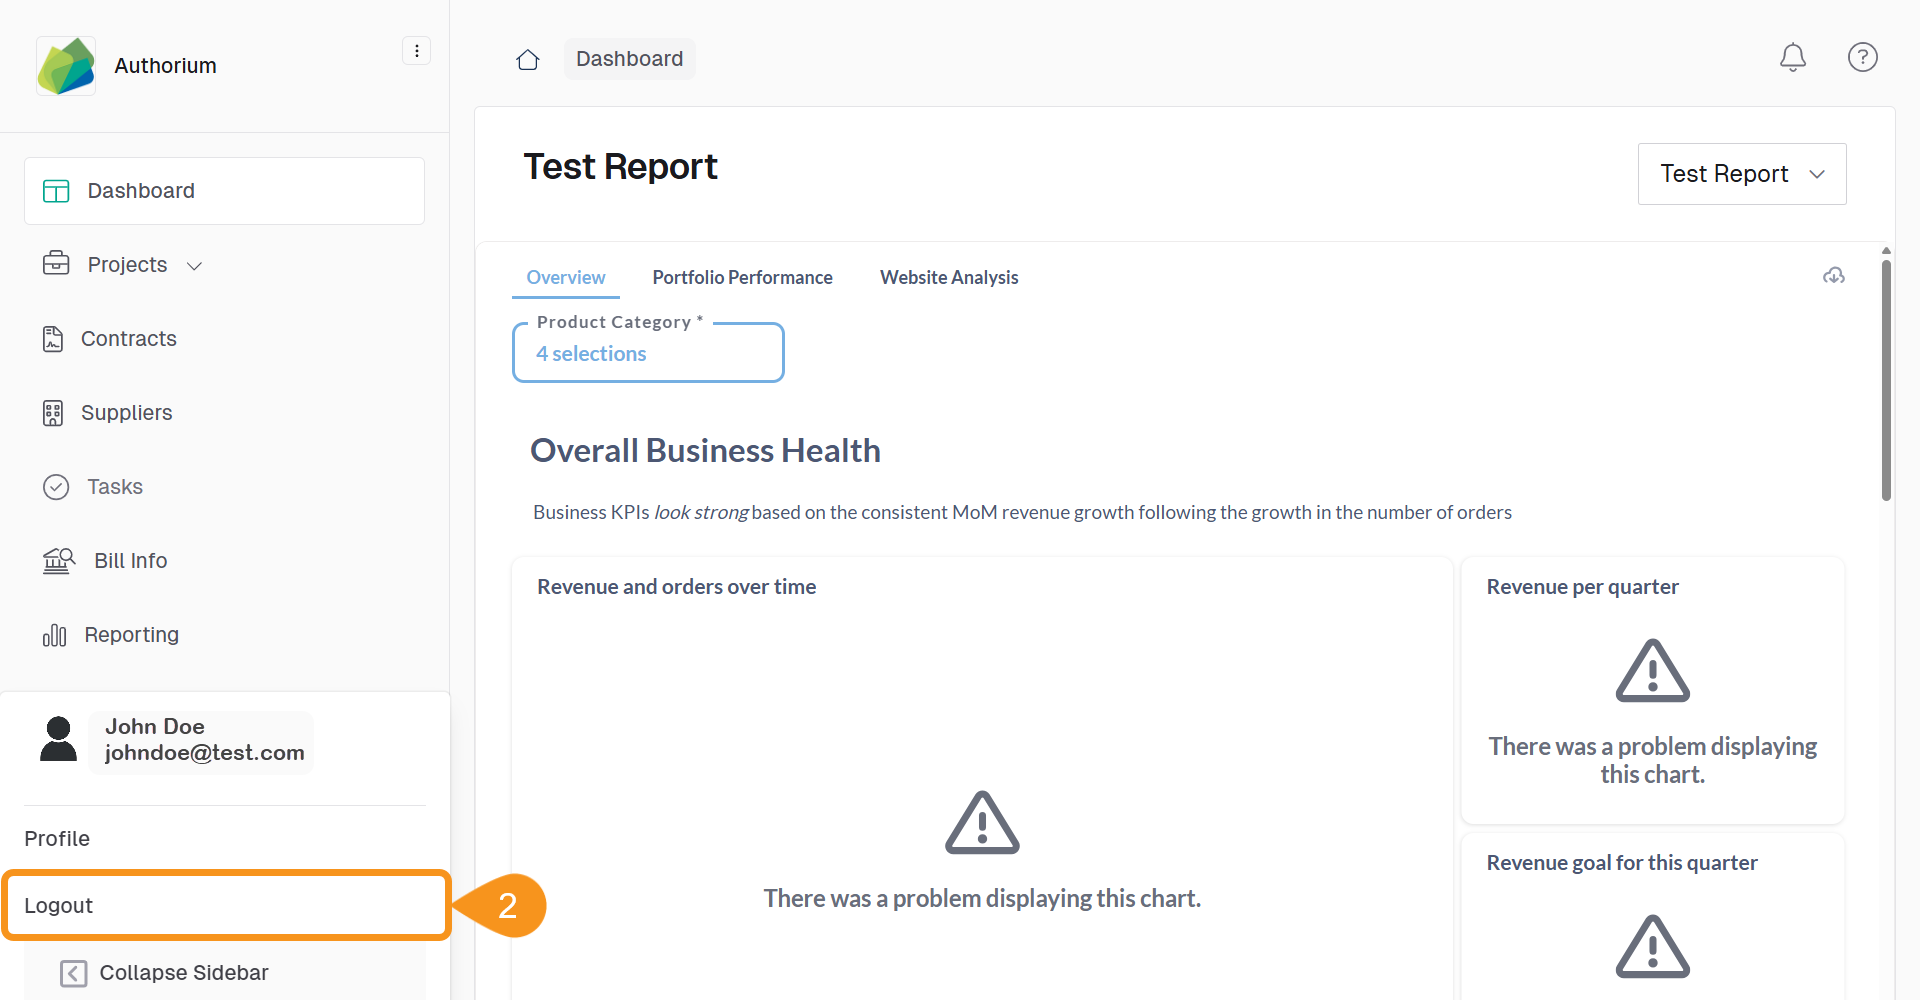
Task: Click the Logout option
Action: 225,905
